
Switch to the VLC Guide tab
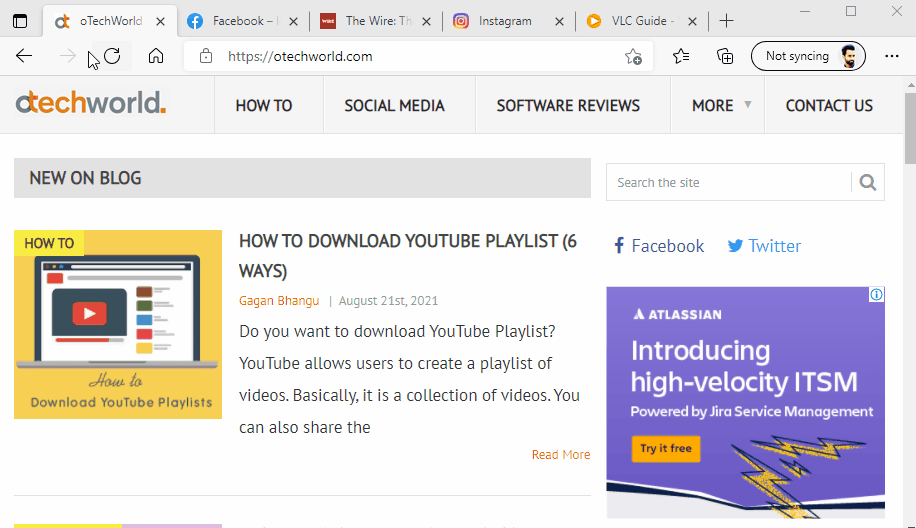point(641,21)
